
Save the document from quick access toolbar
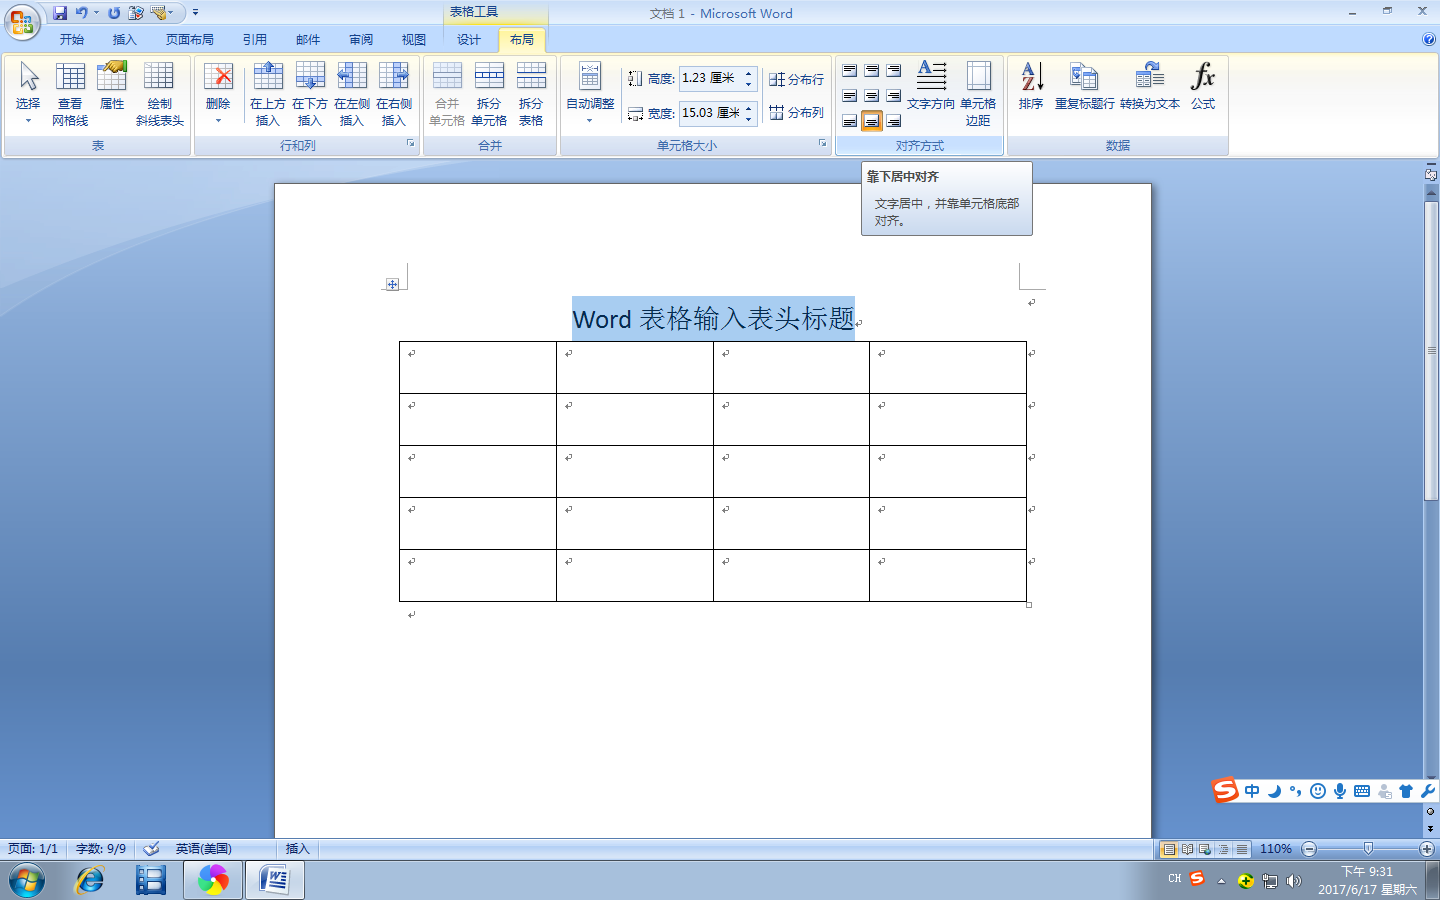click(x=60, y=13)
